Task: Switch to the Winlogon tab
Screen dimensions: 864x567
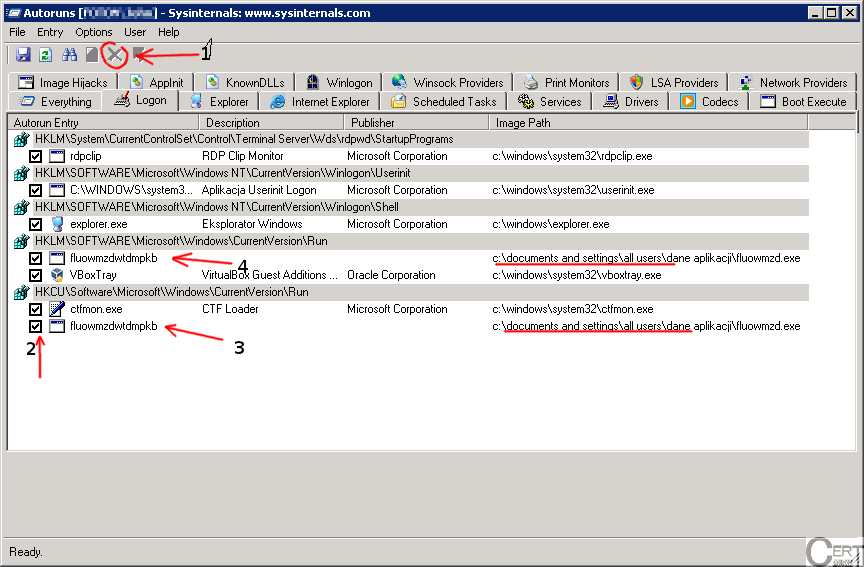Action: (339, 83)
